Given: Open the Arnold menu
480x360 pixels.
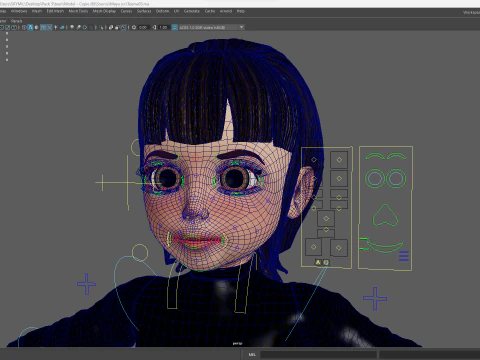Looking at the screenshot, I should coord(226,11).
